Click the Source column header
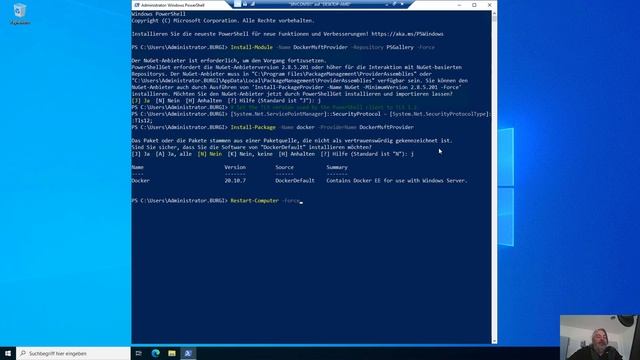Image resolution: width=640 pixels, height=360 pixels. pyautogui.click(x=284, y=167)
